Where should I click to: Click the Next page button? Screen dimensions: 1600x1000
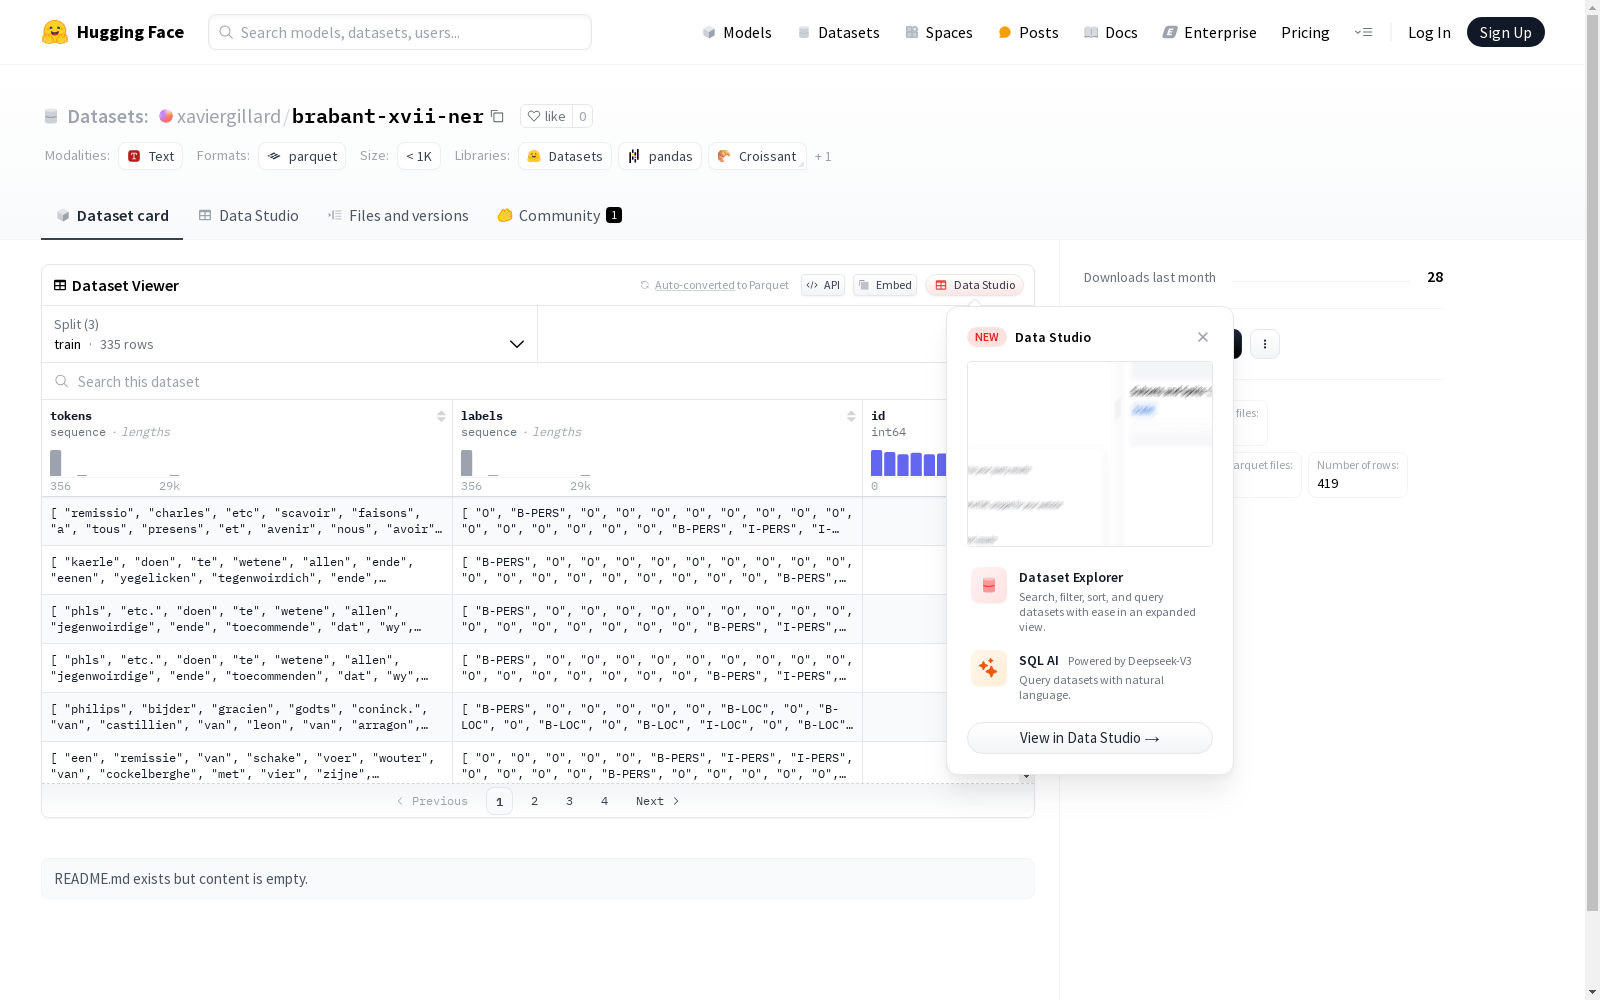click(x=658, y=801)
